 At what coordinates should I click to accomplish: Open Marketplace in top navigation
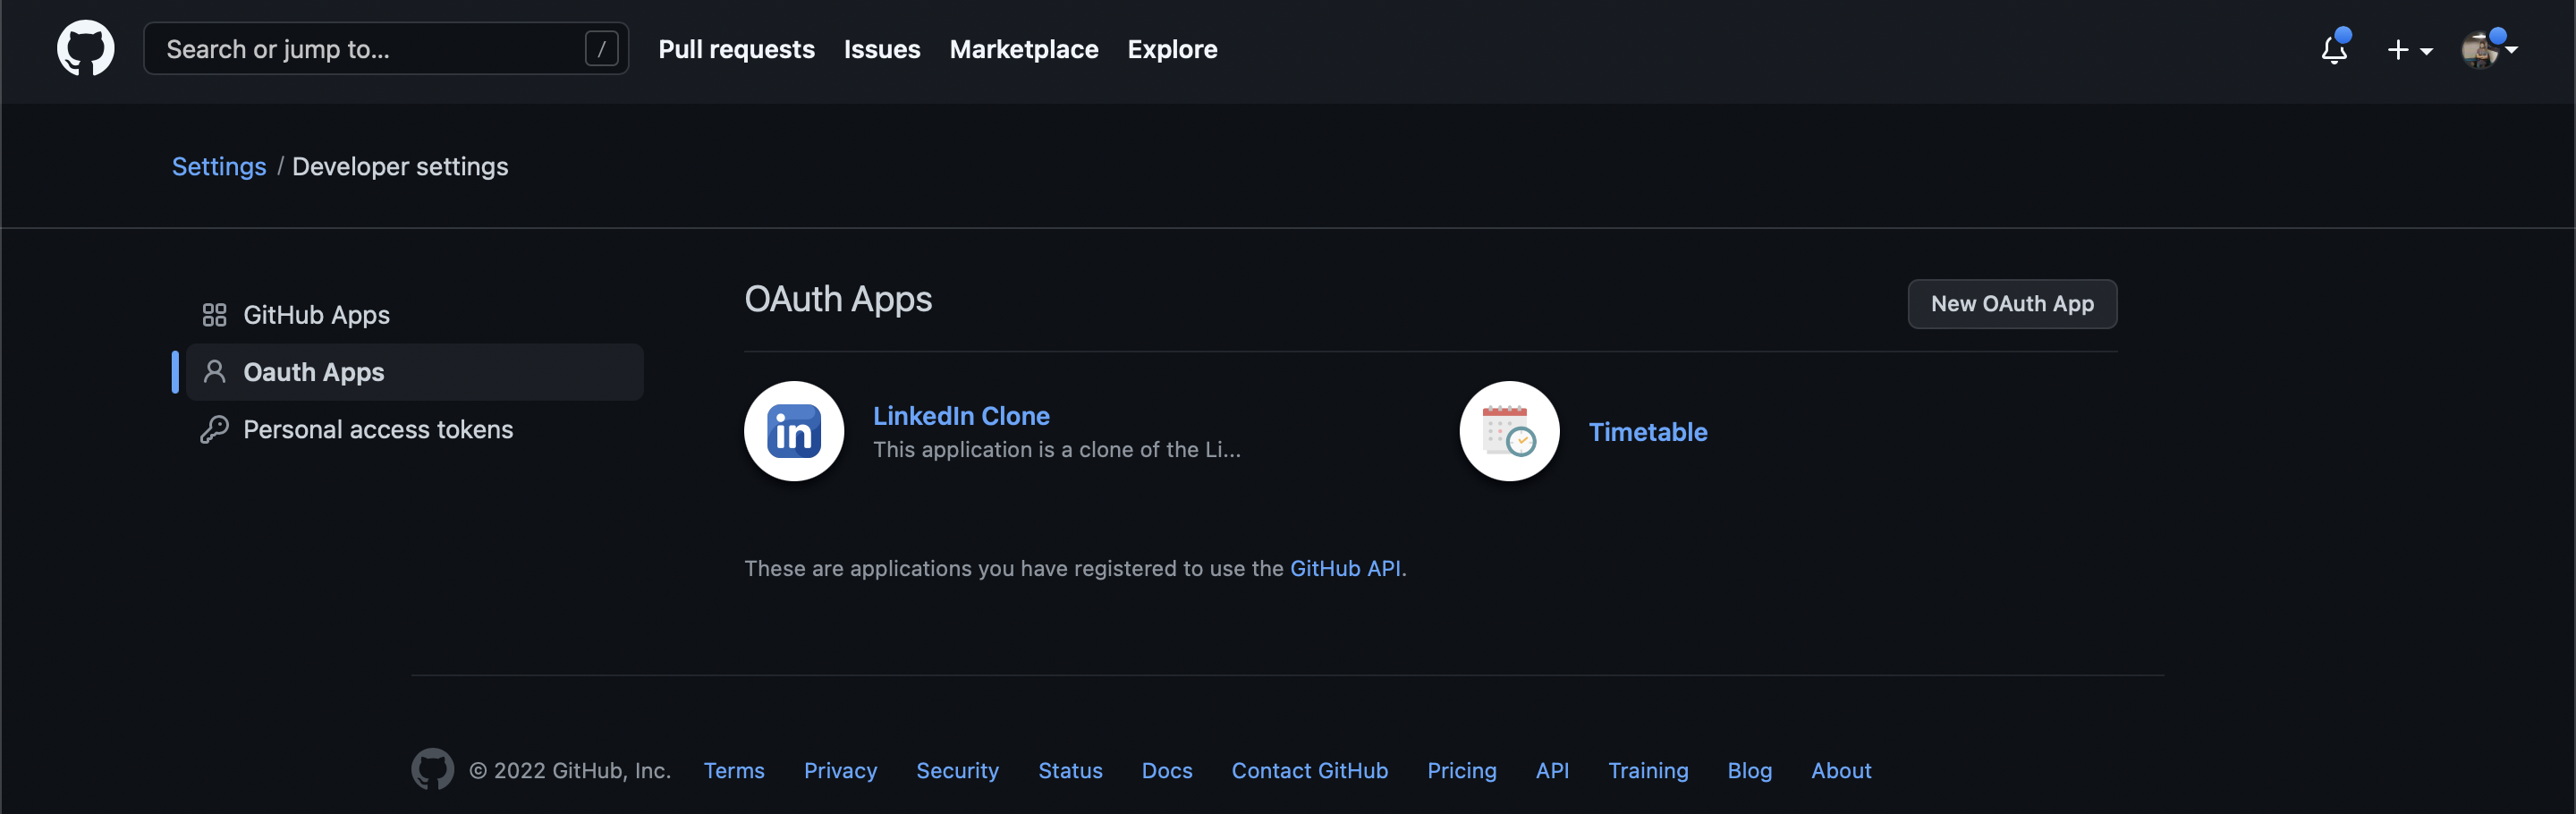click(1023, 49)
